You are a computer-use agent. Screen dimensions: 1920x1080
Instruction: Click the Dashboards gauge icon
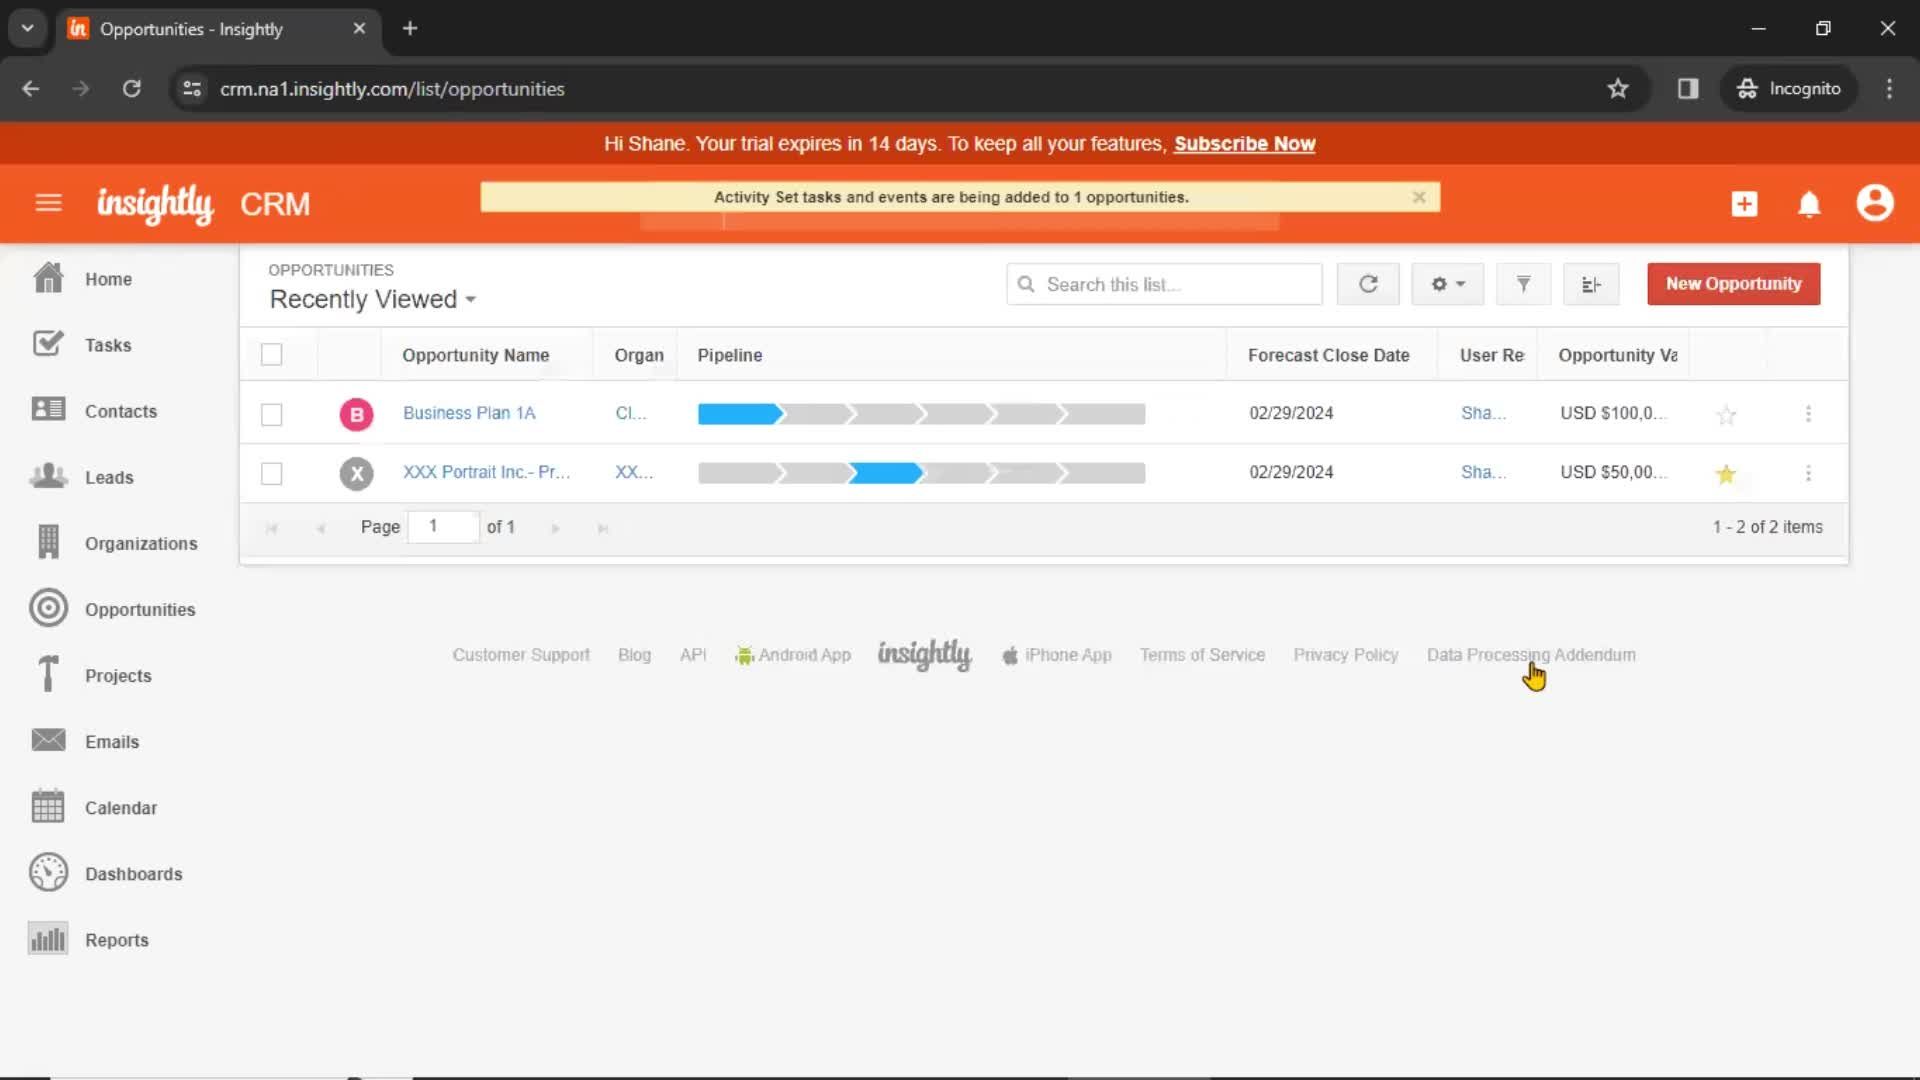coord(48,872)
